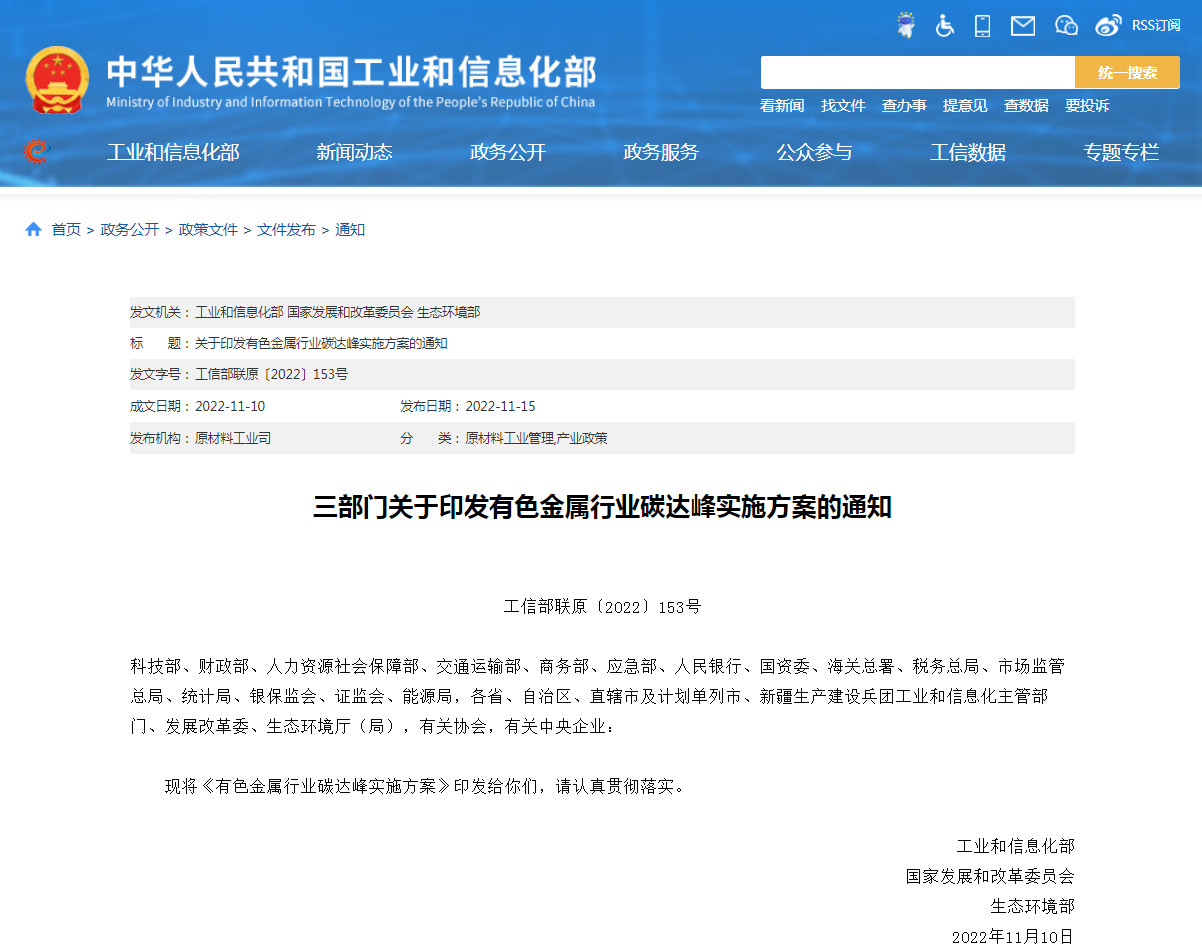
Task: Go to 首页 in the breadcrumb
Action: [66, 230]
